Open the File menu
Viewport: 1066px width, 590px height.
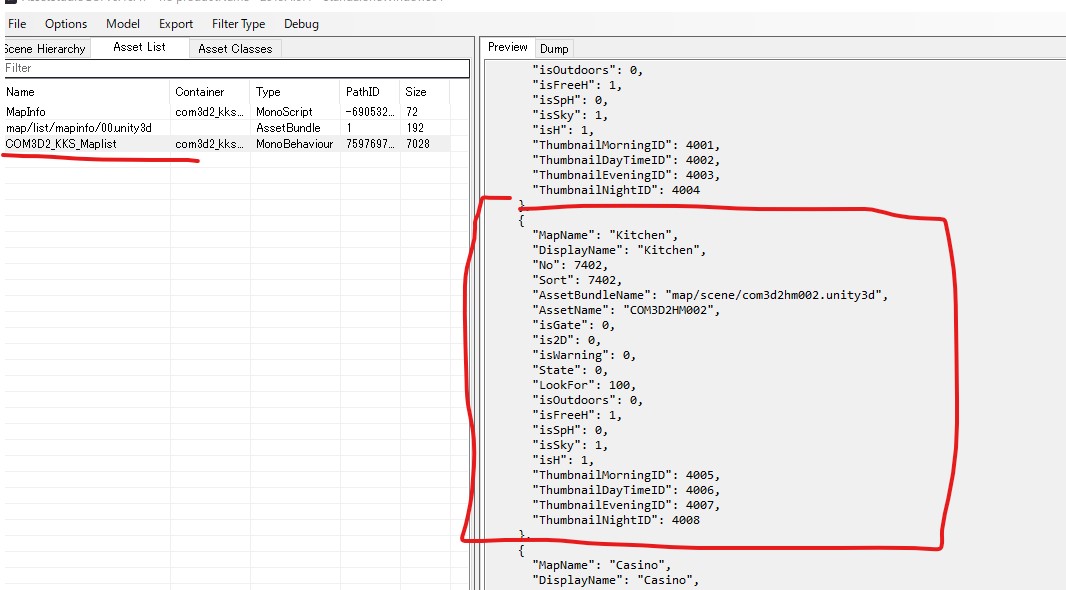pyautogui.click(x=17, y=24)
